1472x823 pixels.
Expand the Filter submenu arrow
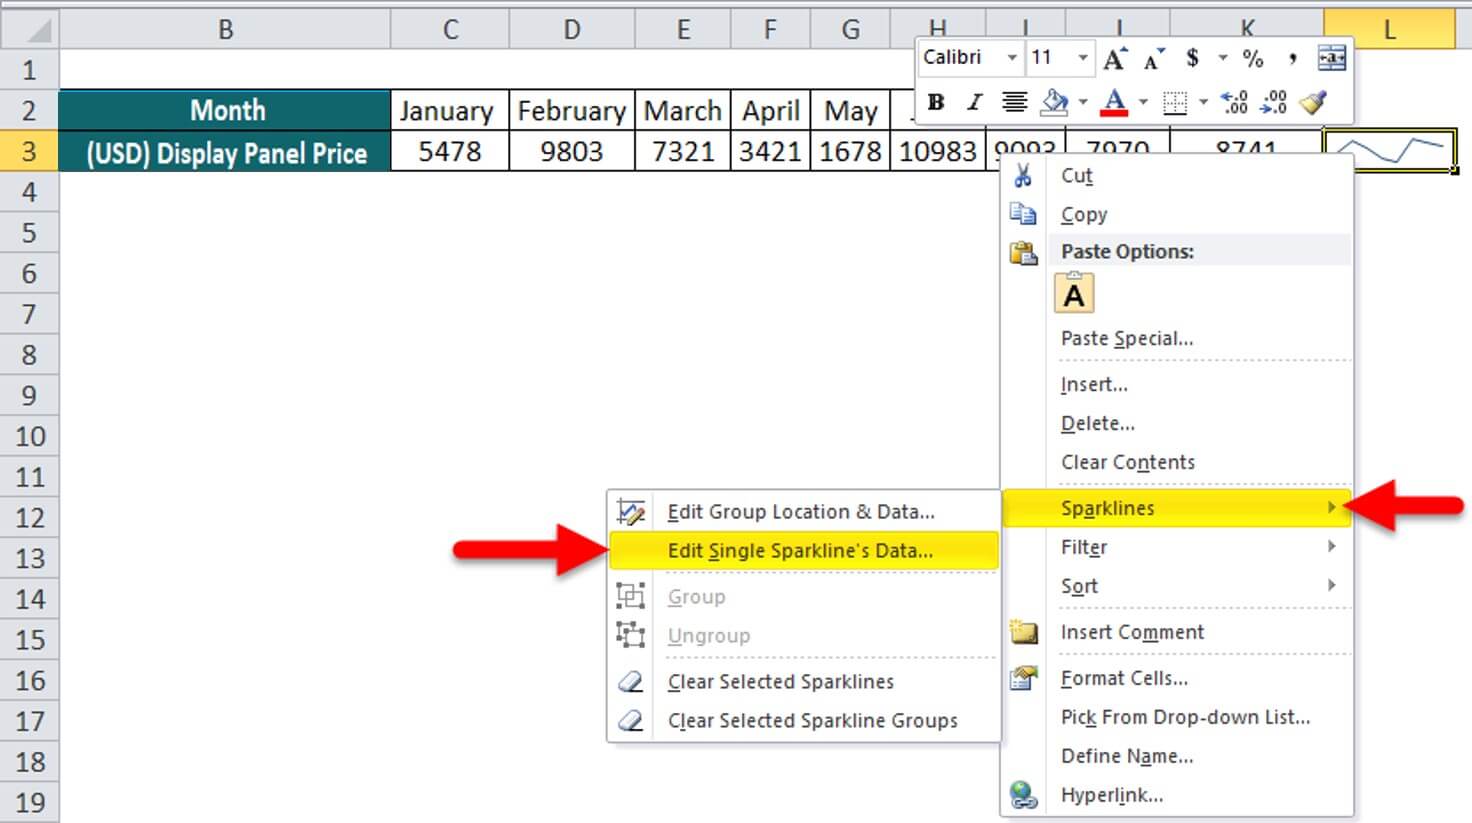tap(1331, 546)
